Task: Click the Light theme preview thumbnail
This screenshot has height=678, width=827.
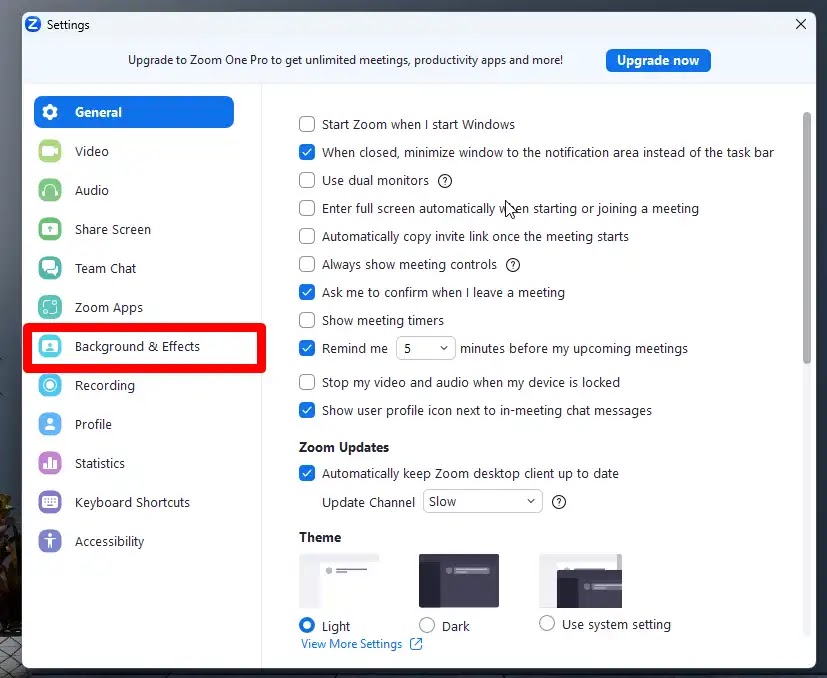Action: pyautogui.click(x=339, y=581)
